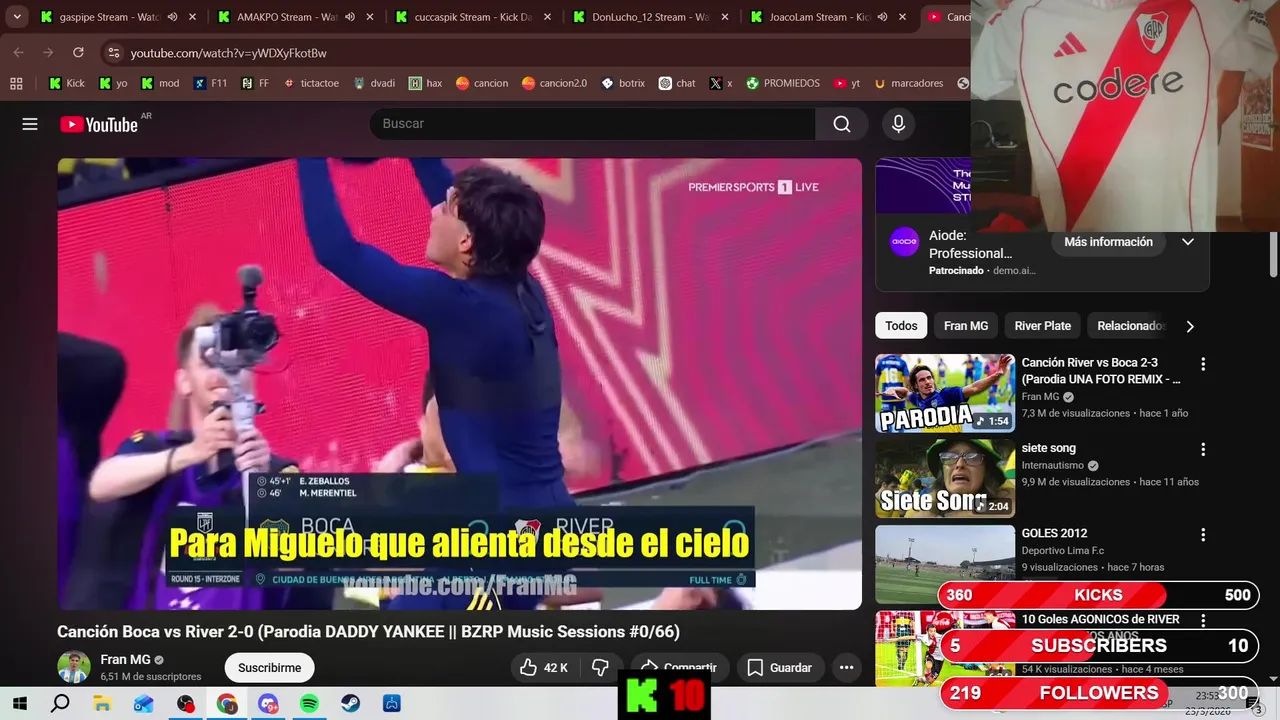Go back with the browser back arrow

19,52
